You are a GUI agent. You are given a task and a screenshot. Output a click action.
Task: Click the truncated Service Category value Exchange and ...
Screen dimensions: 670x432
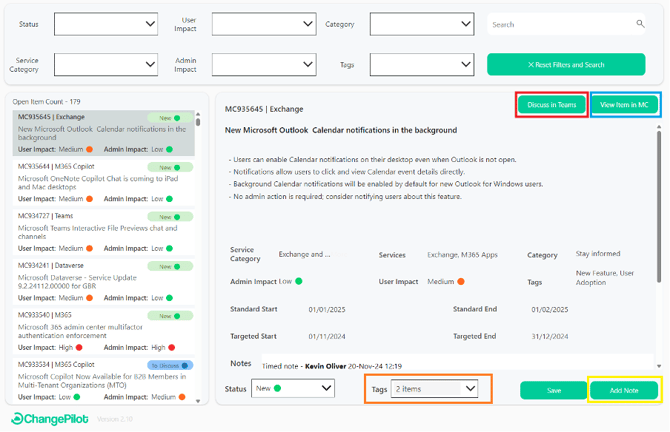point(304,254)
